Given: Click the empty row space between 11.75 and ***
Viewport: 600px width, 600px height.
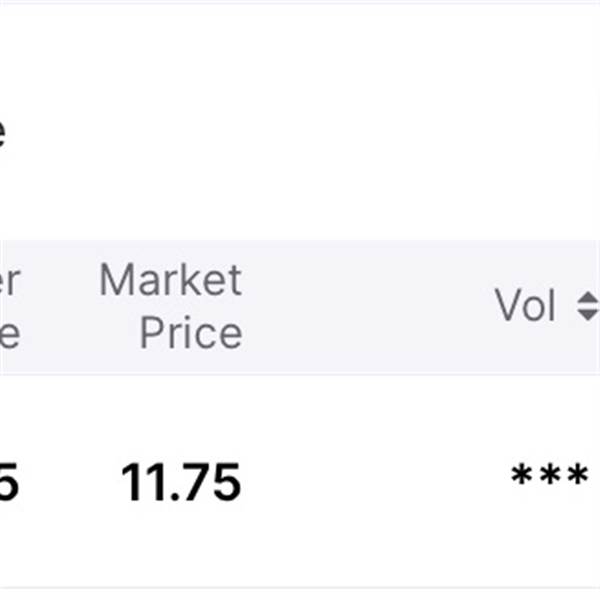Looking at the screenshot, I should tap(375, 481).
